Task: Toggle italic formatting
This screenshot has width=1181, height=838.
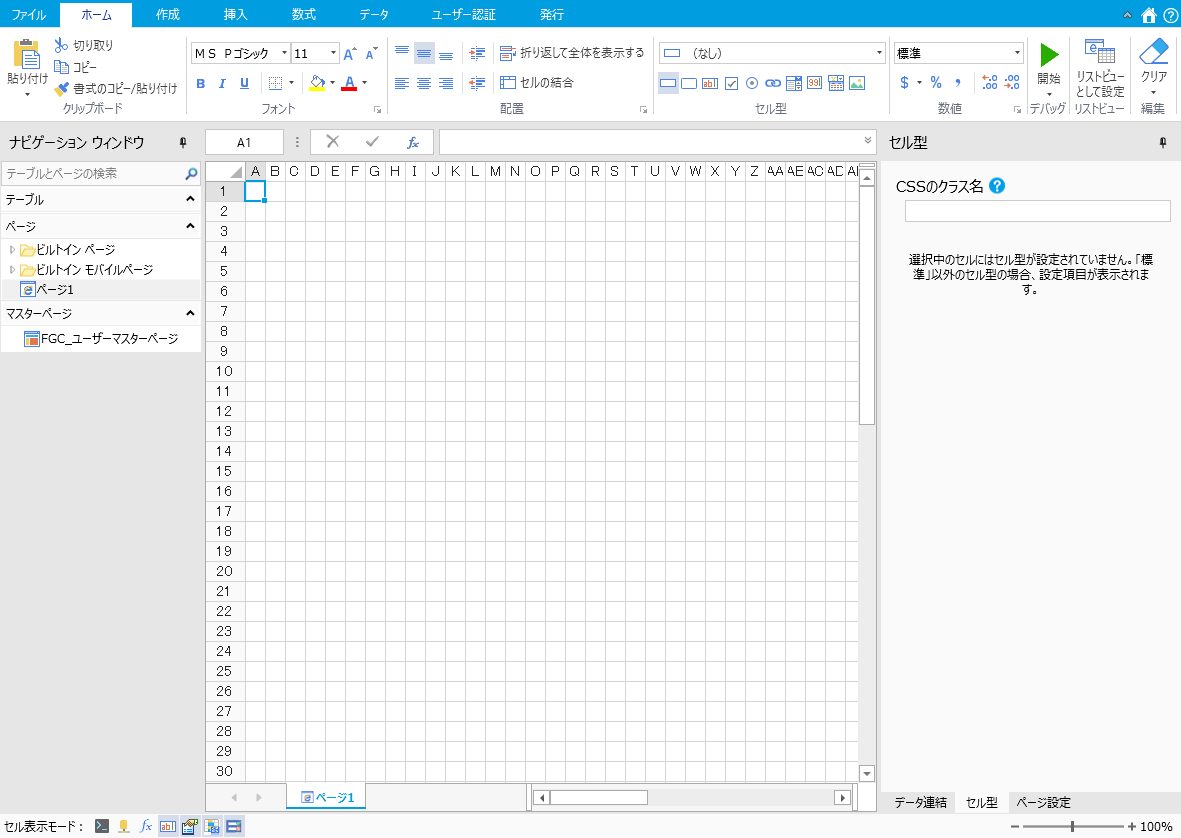Action: [x=222, y=83]
